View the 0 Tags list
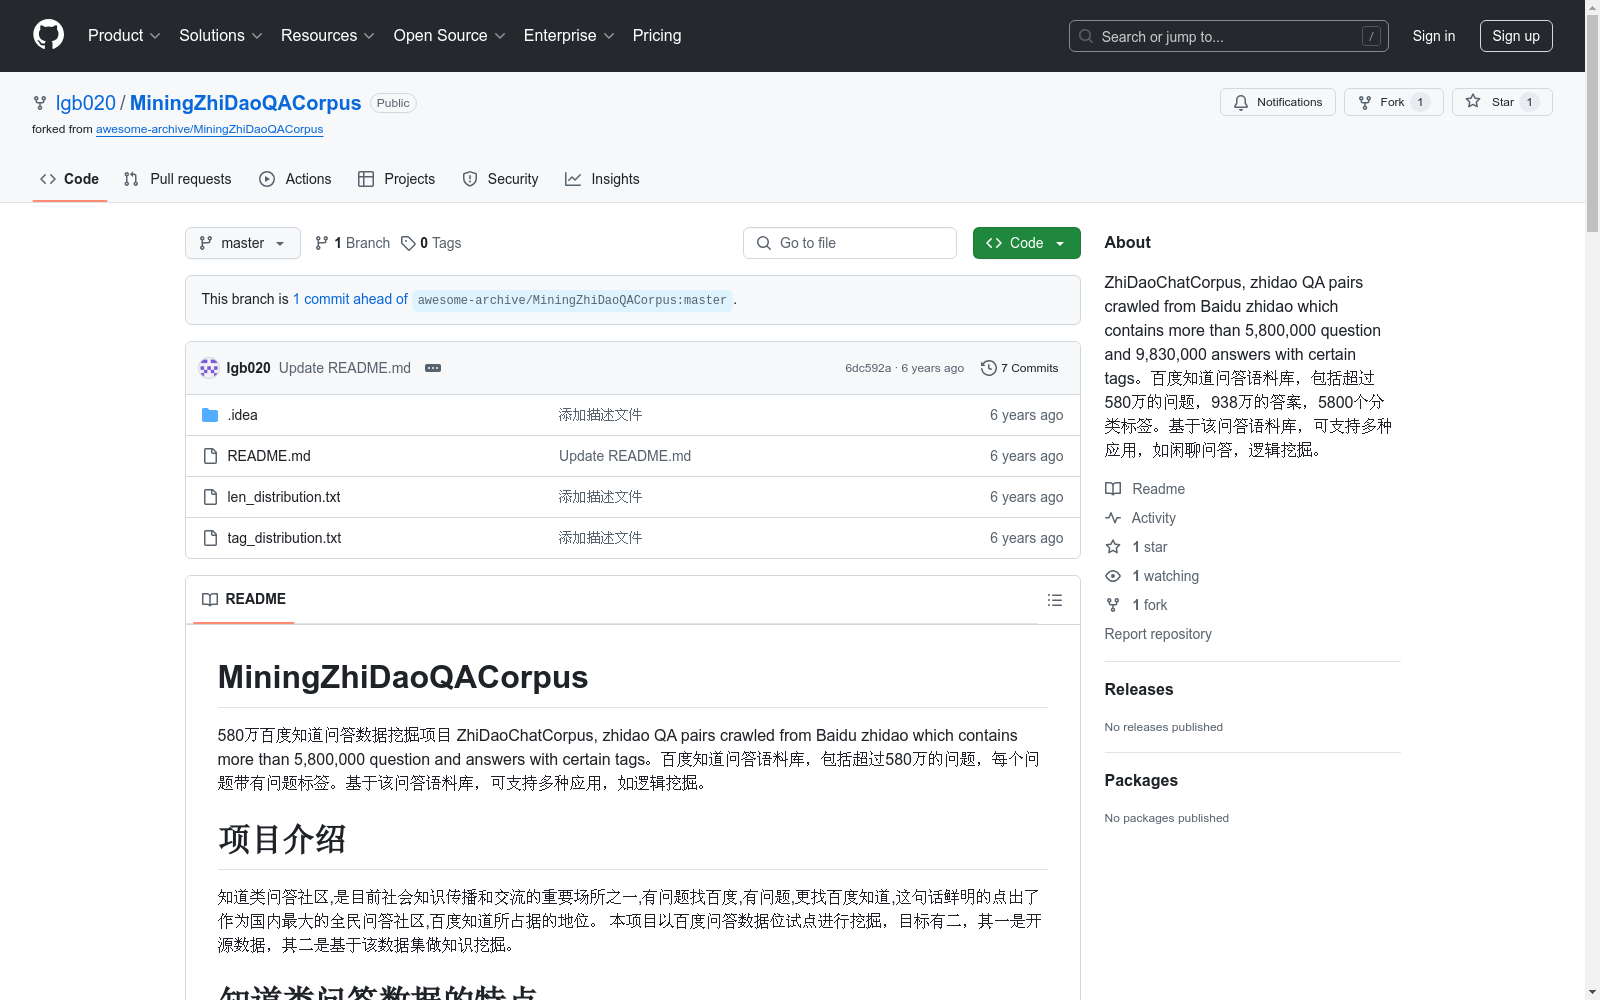 [x=431, y=243]
